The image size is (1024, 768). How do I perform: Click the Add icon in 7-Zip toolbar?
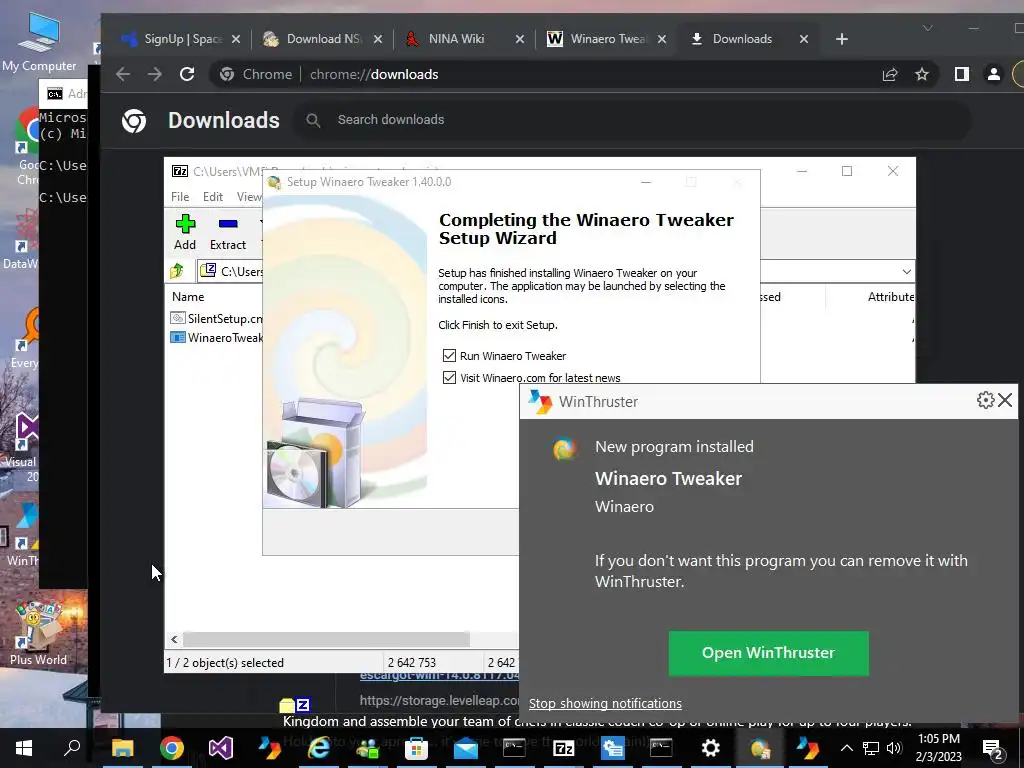coord(185,232)
